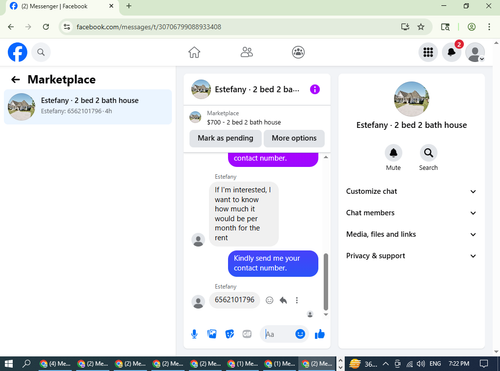
Task: Bookmark this page with the star icon
Action: (x=421, y=27)
